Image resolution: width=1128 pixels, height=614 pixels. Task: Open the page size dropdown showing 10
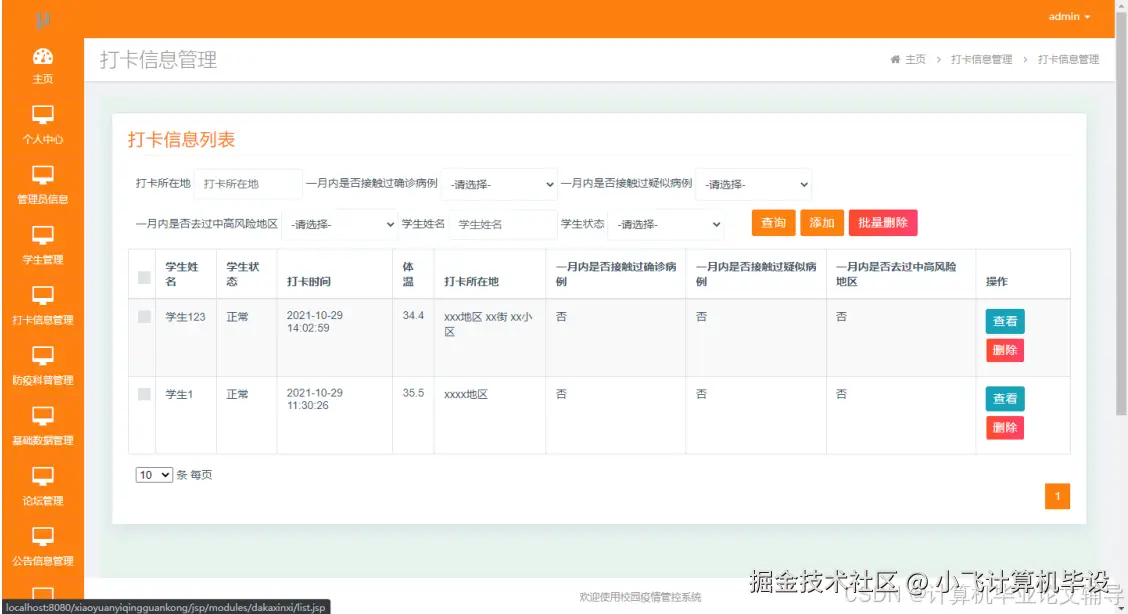[153, 474]
